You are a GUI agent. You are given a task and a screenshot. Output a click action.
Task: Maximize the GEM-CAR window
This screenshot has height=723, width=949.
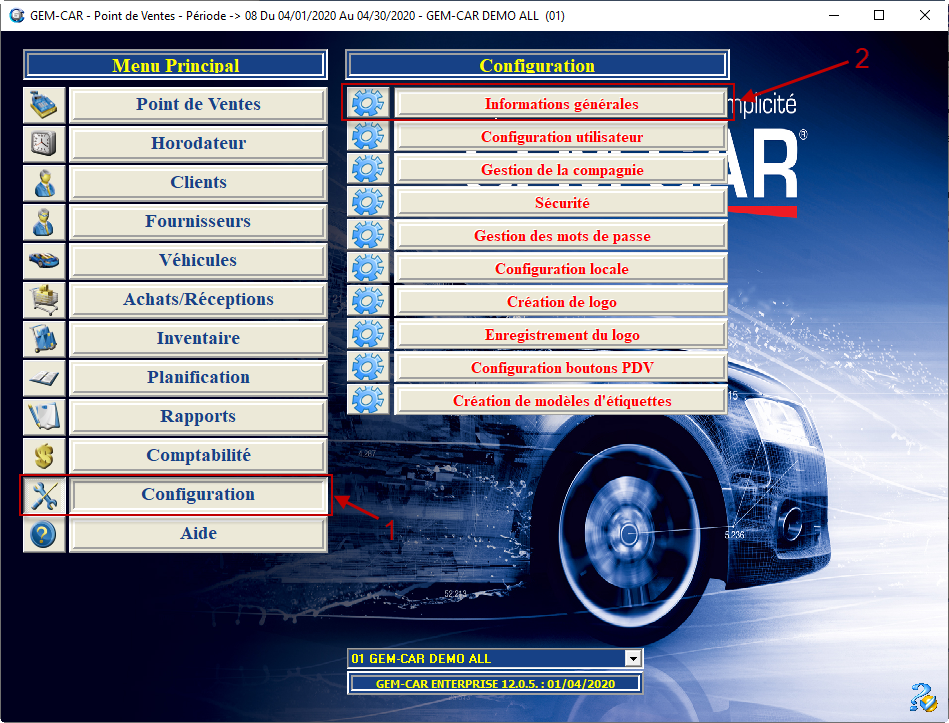[x=879, y=15]
